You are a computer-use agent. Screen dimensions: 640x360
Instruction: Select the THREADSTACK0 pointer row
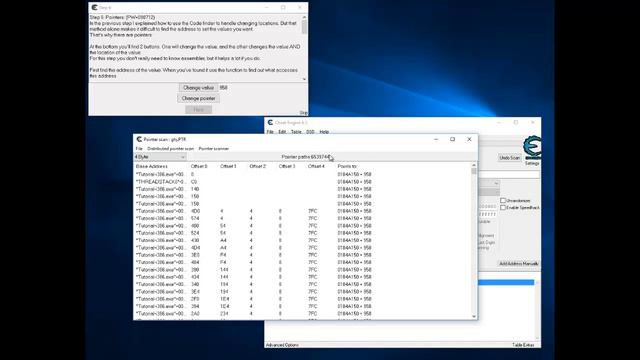click(x=302, y=182)
